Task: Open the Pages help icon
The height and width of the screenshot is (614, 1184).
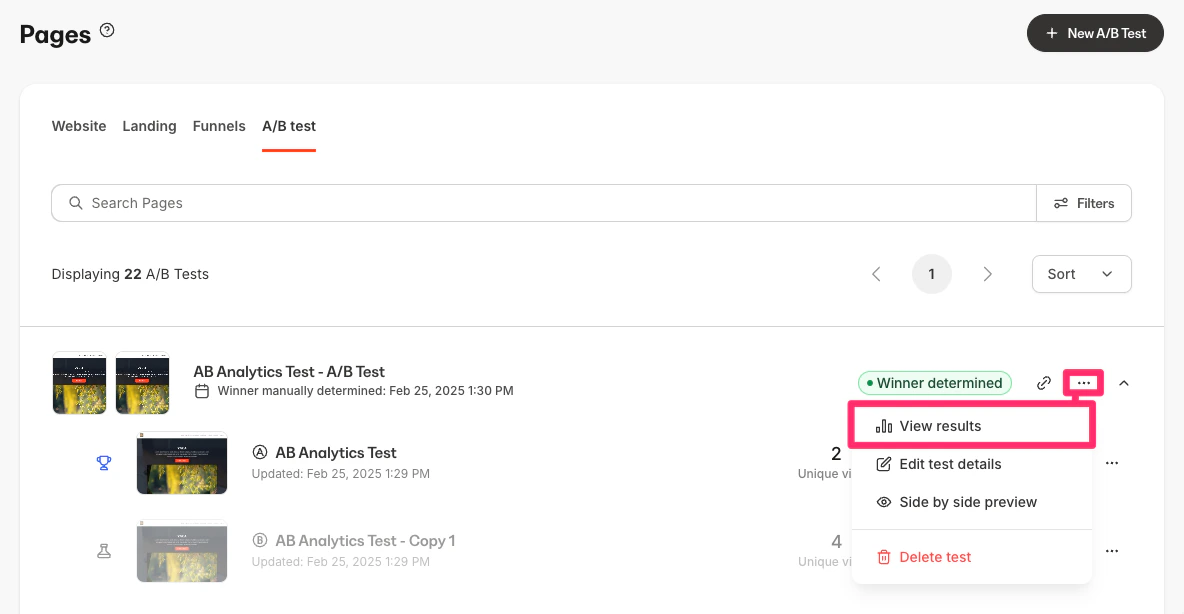Action: coord(107,29)
